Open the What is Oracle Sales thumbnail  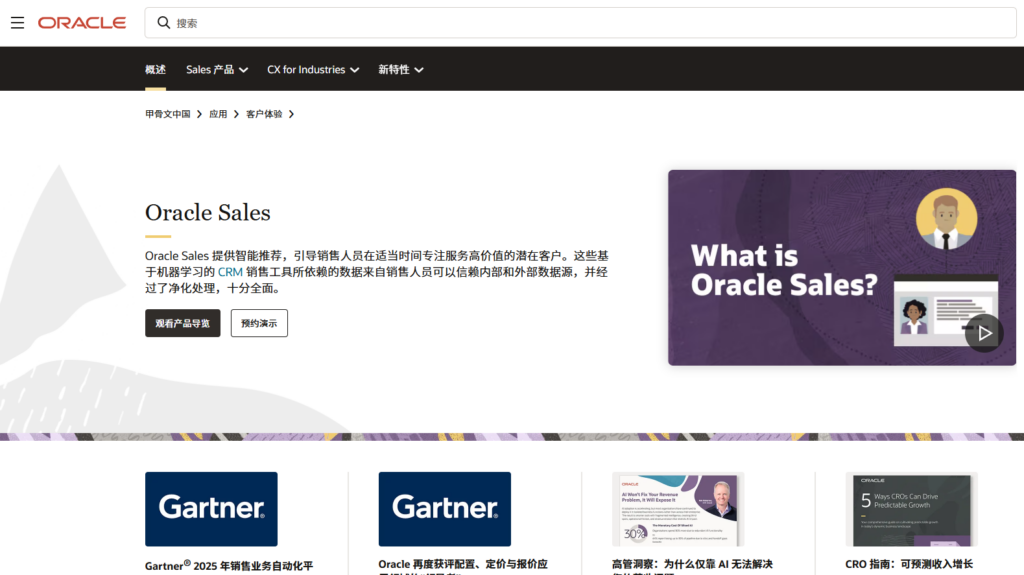[x=842, y=267]
